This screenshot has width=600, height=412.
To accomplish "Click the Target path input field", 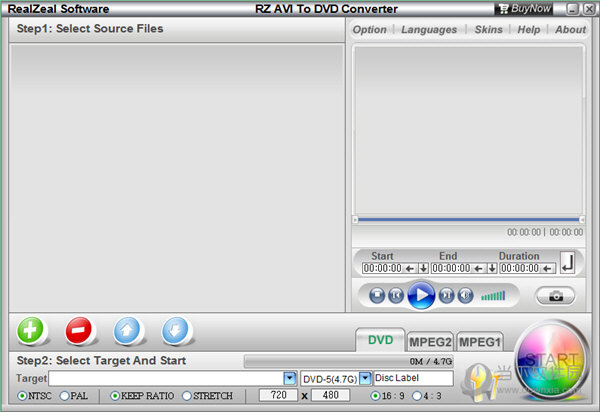I will click(166, 378).
